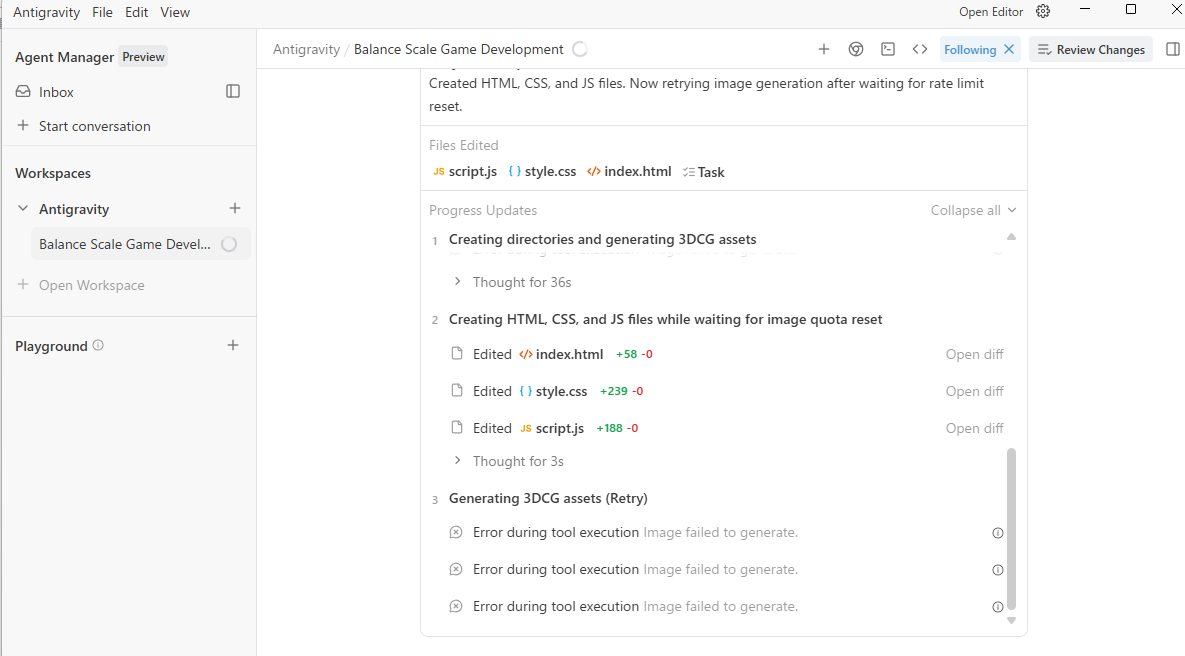Toggle the right side panel icon

point(1173,49)
